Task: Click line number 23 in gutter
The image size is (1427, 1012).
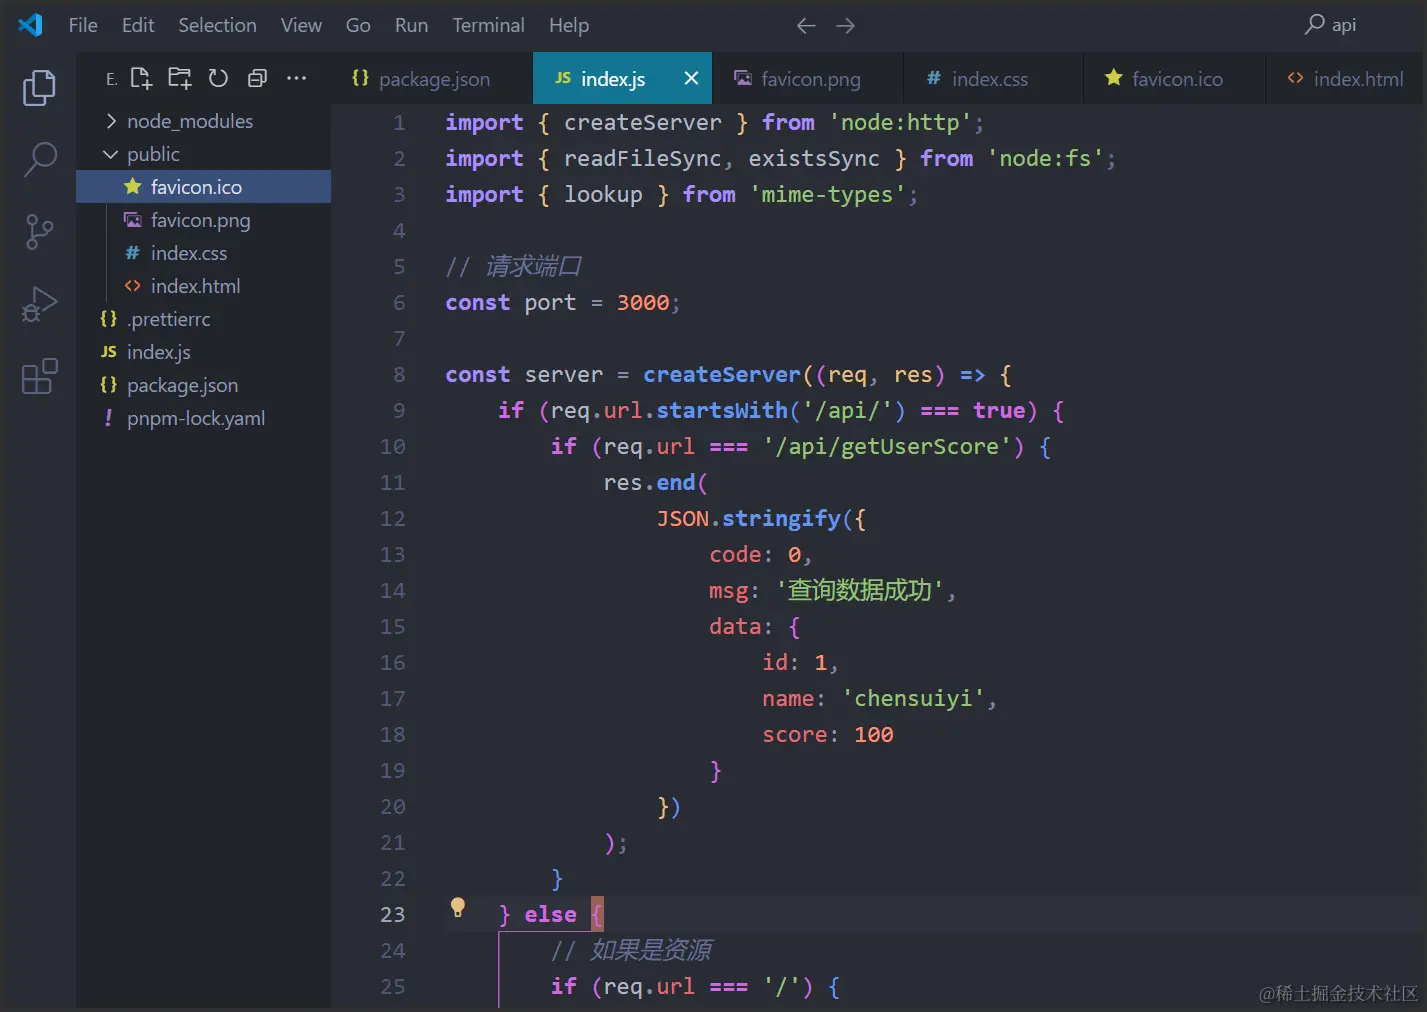Action: pyautogui.click(x=393, y=914)
